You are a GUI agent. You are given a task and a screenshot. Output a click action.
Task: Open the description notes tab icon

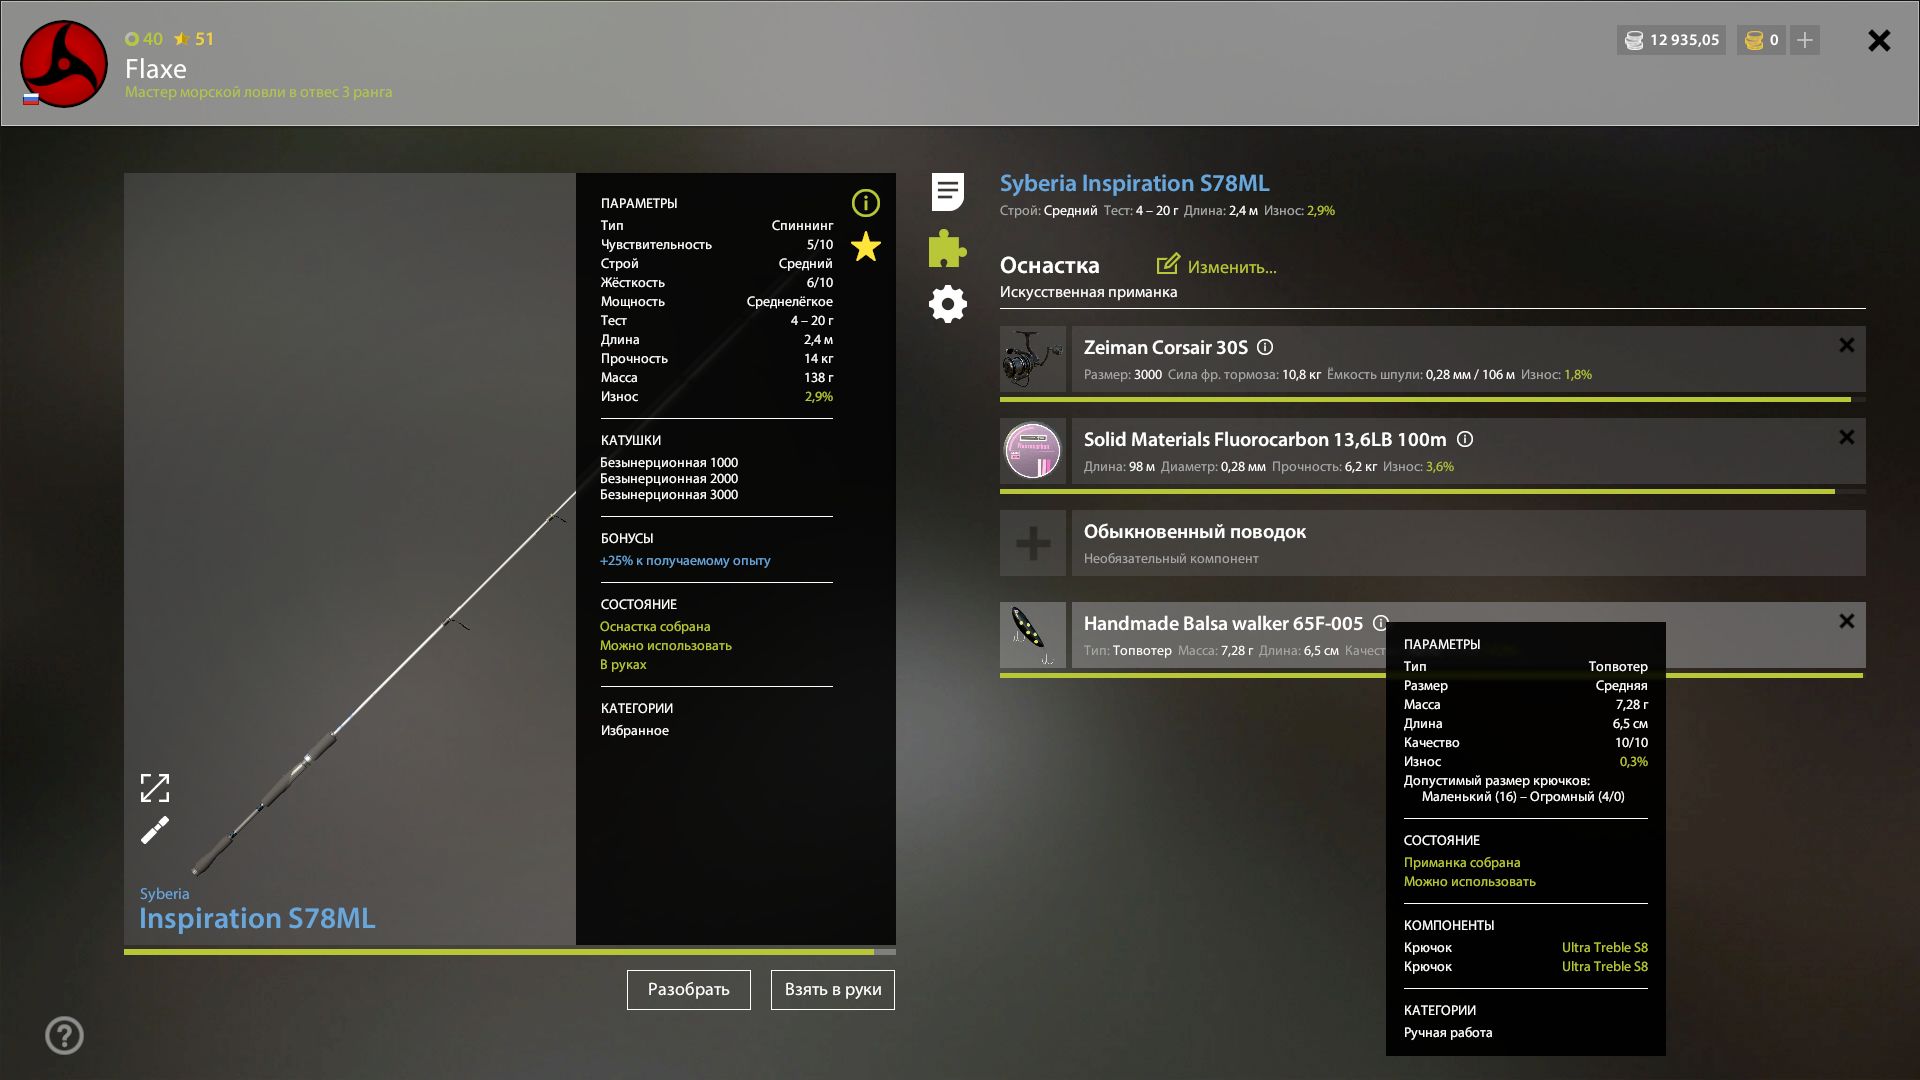point(947,191)
